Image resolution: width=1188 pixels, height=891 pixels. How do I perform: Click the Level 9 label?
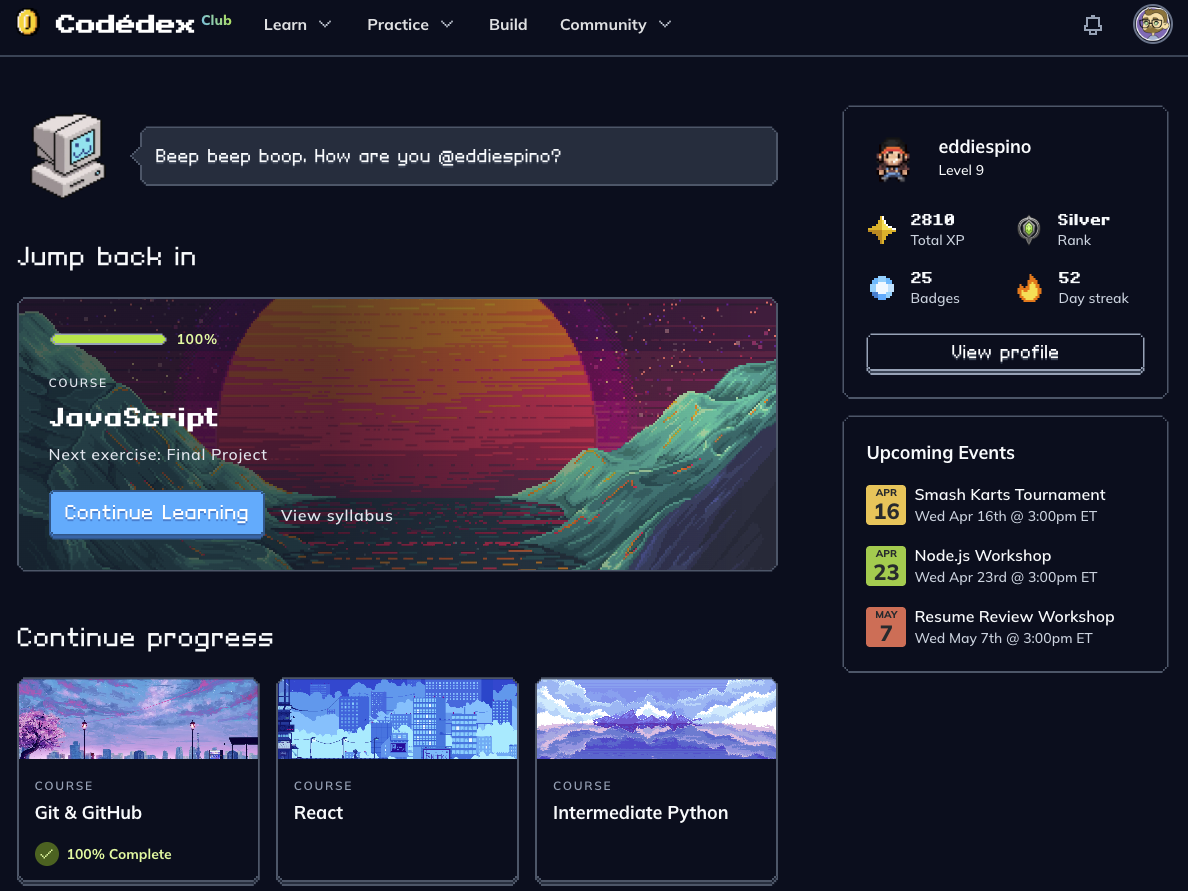961,170
